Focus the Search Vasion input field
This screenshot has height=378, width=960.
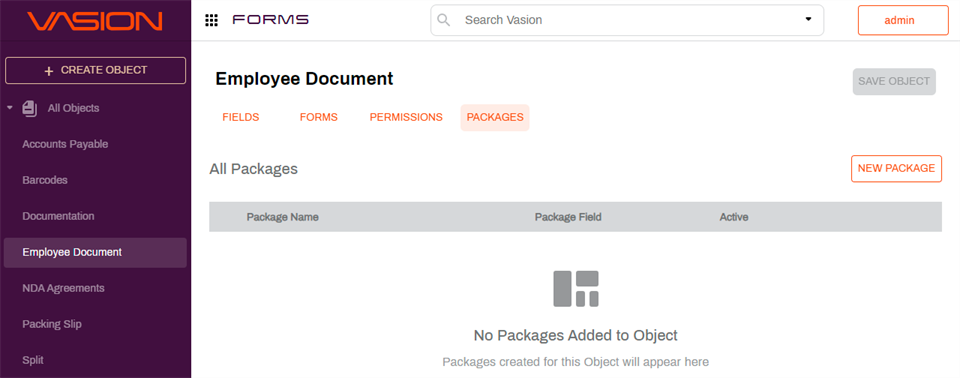point(627,20)
